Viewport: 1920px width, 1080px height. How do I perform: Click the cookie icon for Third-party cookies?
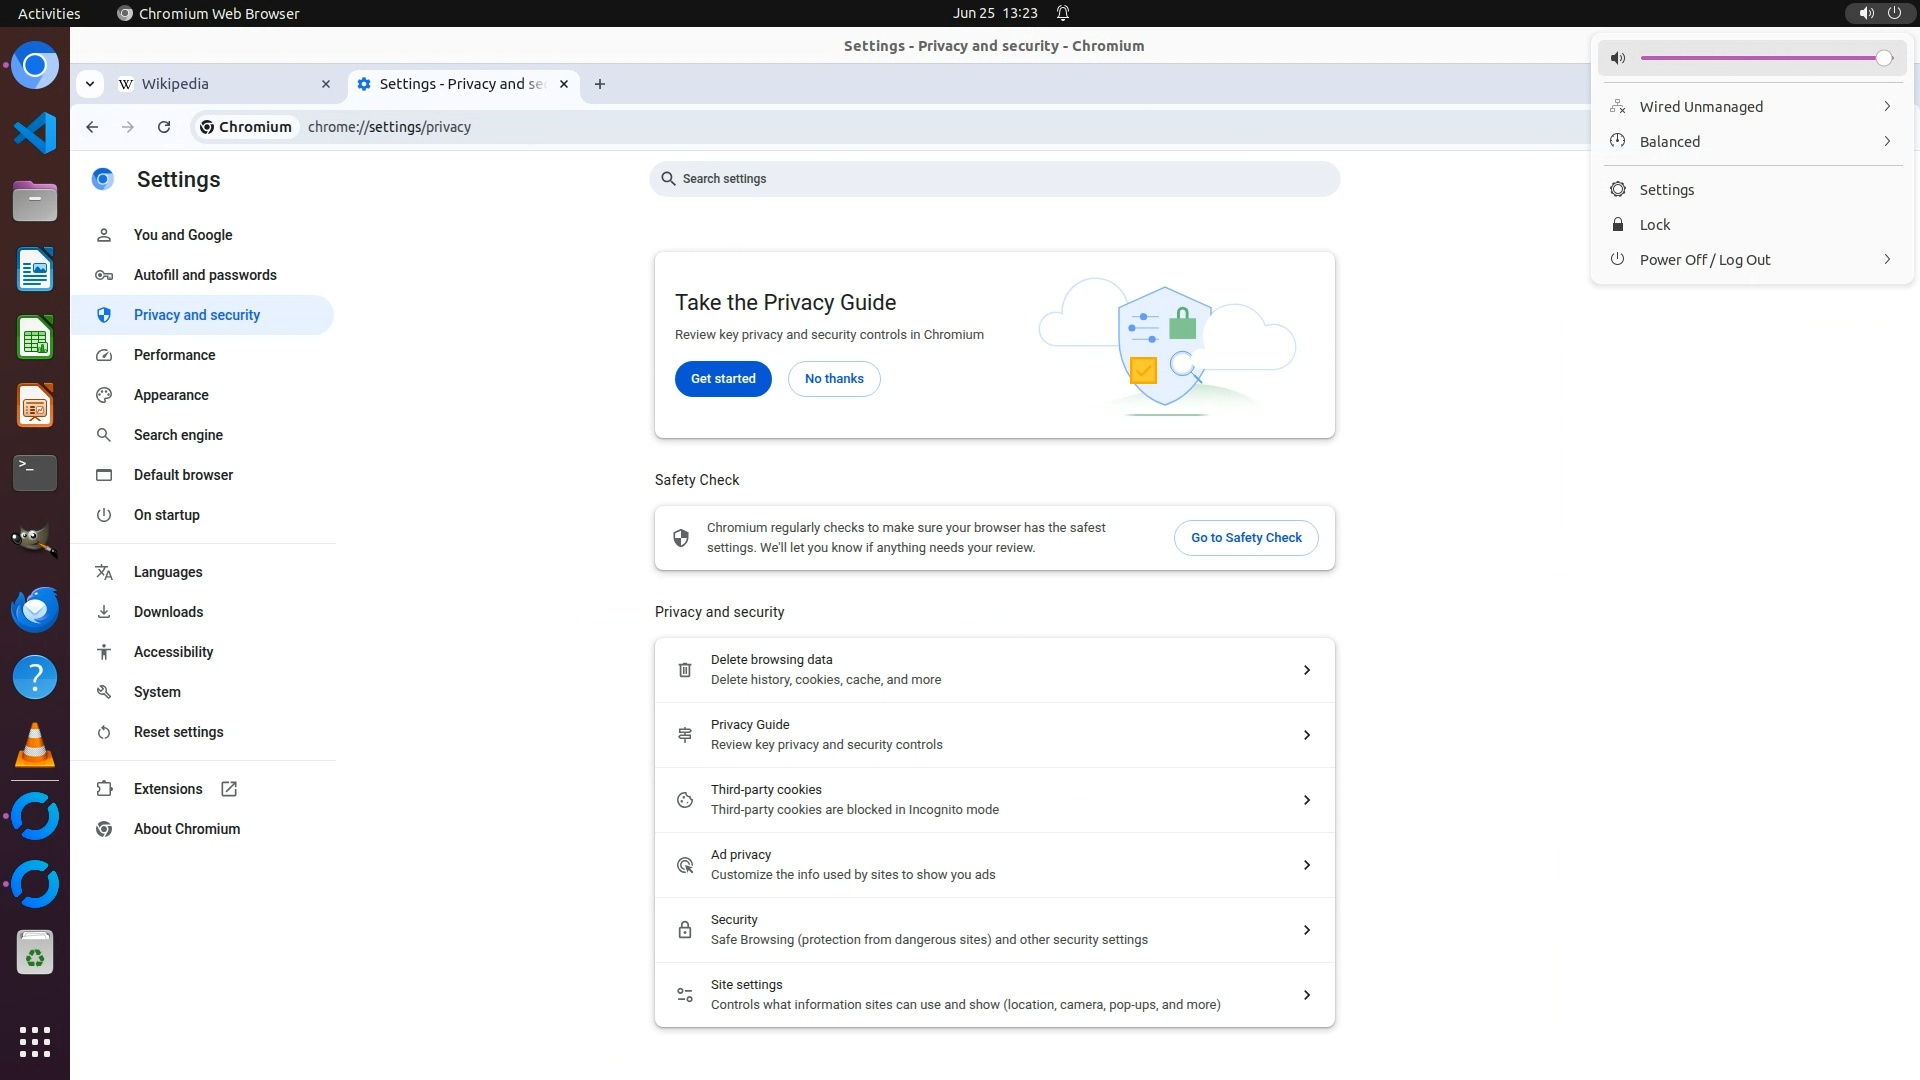coord(685,800)
